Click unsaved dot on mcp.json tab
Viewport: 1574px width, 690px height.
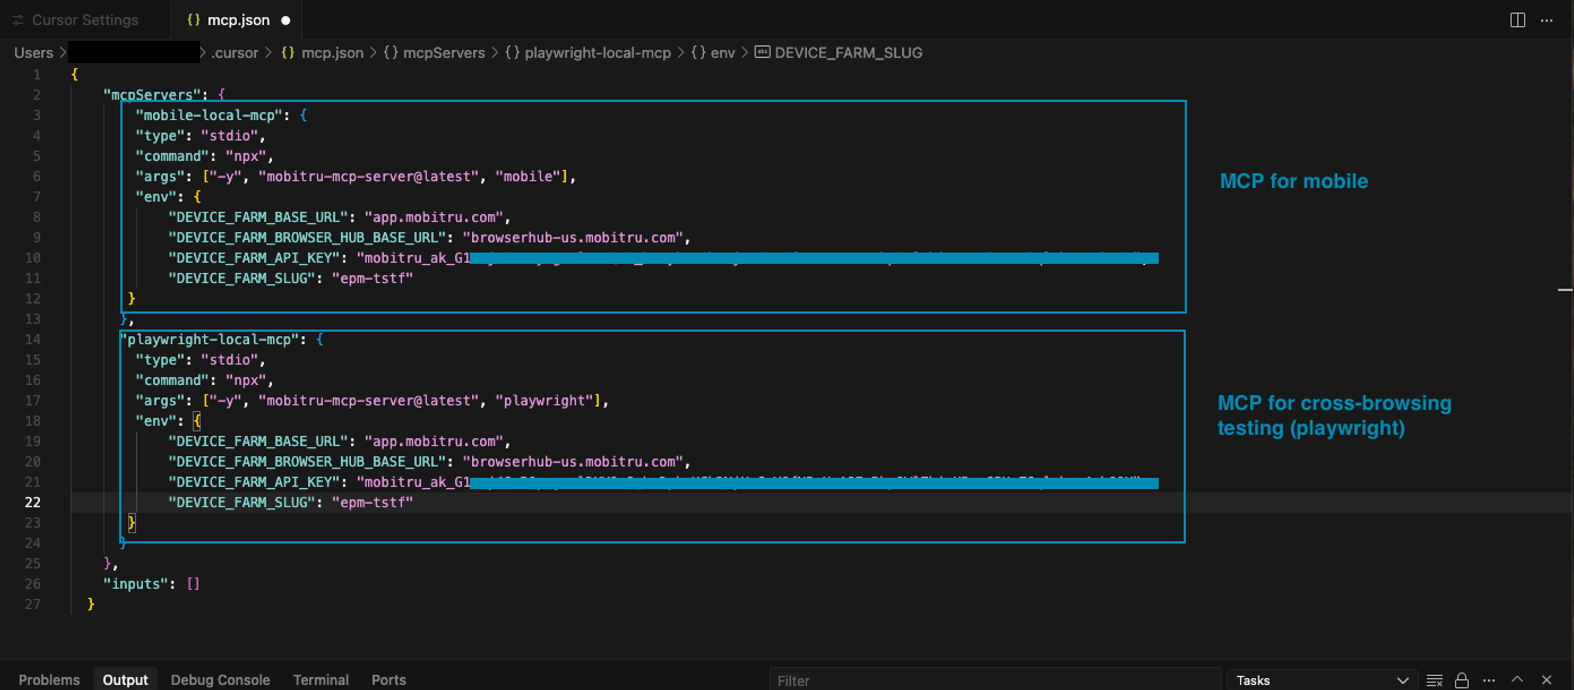[x=286, y=20]
